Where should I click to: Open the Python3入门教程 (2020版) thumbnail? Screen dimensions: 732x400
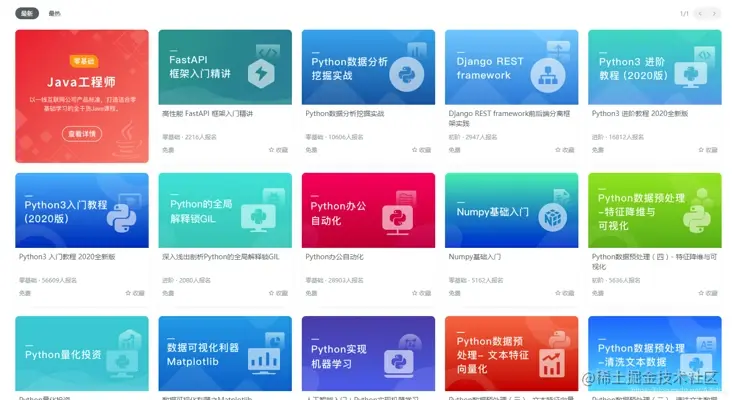82,211
